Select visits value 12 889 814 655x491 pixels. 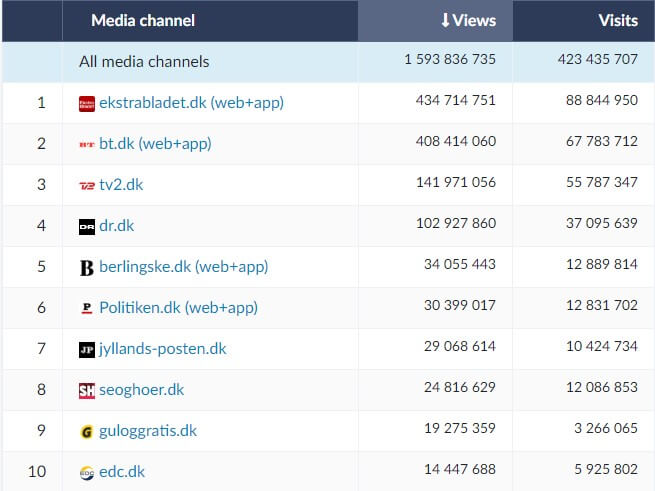tap(602, 264)
